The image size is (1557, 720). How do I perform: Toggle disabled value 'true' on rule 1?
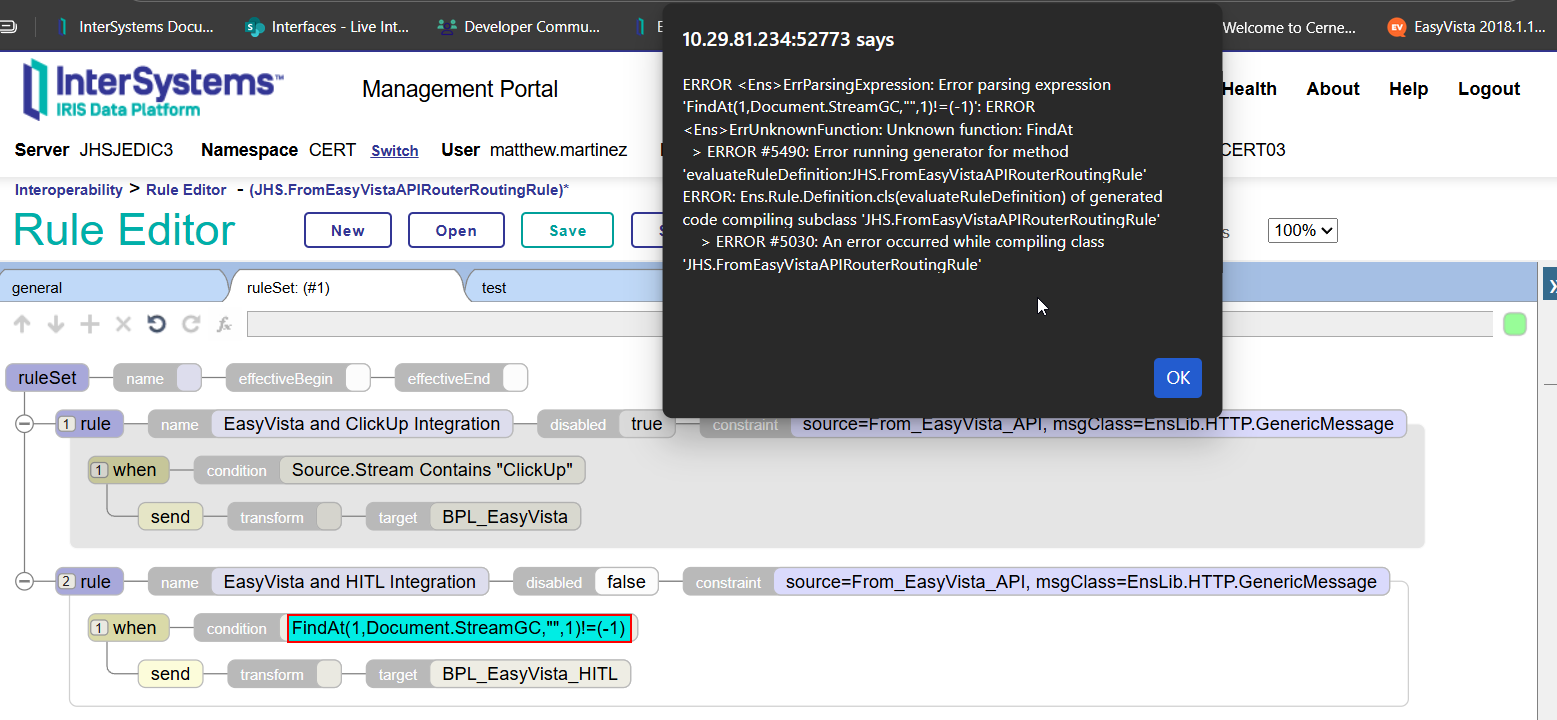pyautogui.click(x=646, y=424)
